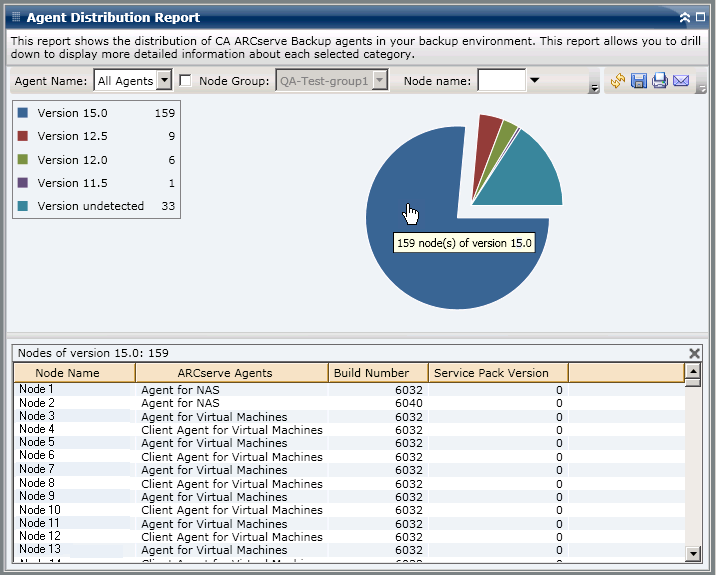Click the email report envelope icon
Screen dimensions: 716x575
pos(681,81)
